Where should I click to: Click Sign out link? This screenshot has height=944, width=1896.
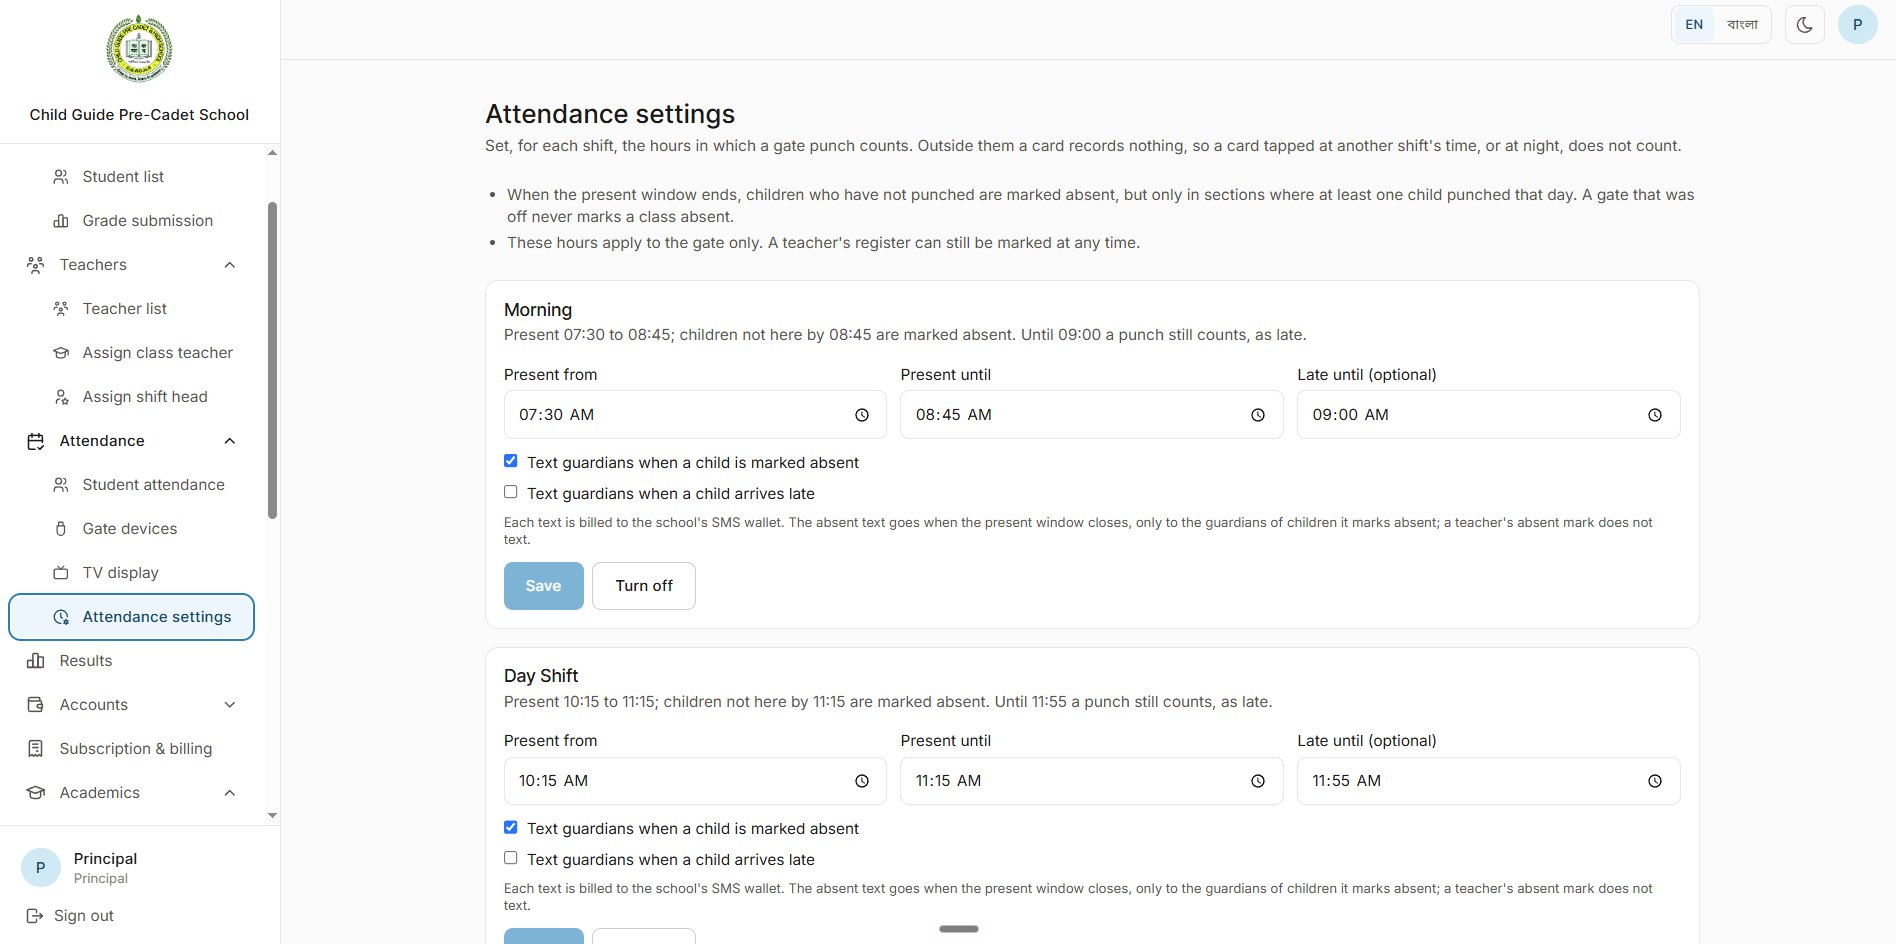point(84,916)
